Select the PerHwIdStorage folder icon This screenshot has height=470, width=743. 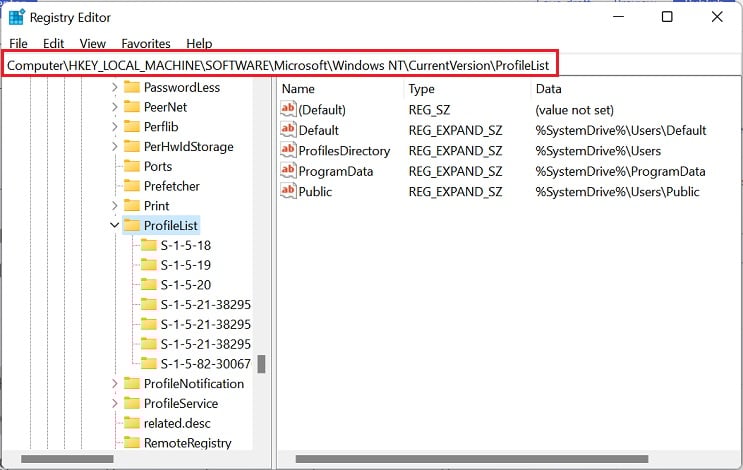[x=132, y=146]
